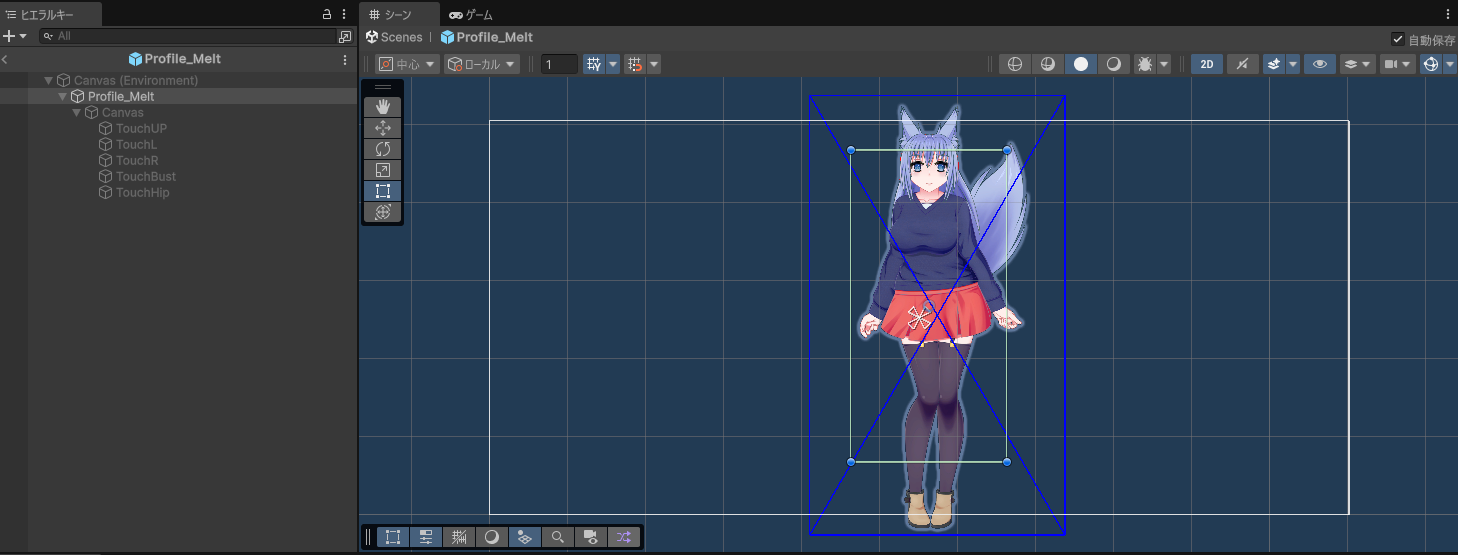
Task: Click the Scenes breadcrumb link
Action: point(401,37)
